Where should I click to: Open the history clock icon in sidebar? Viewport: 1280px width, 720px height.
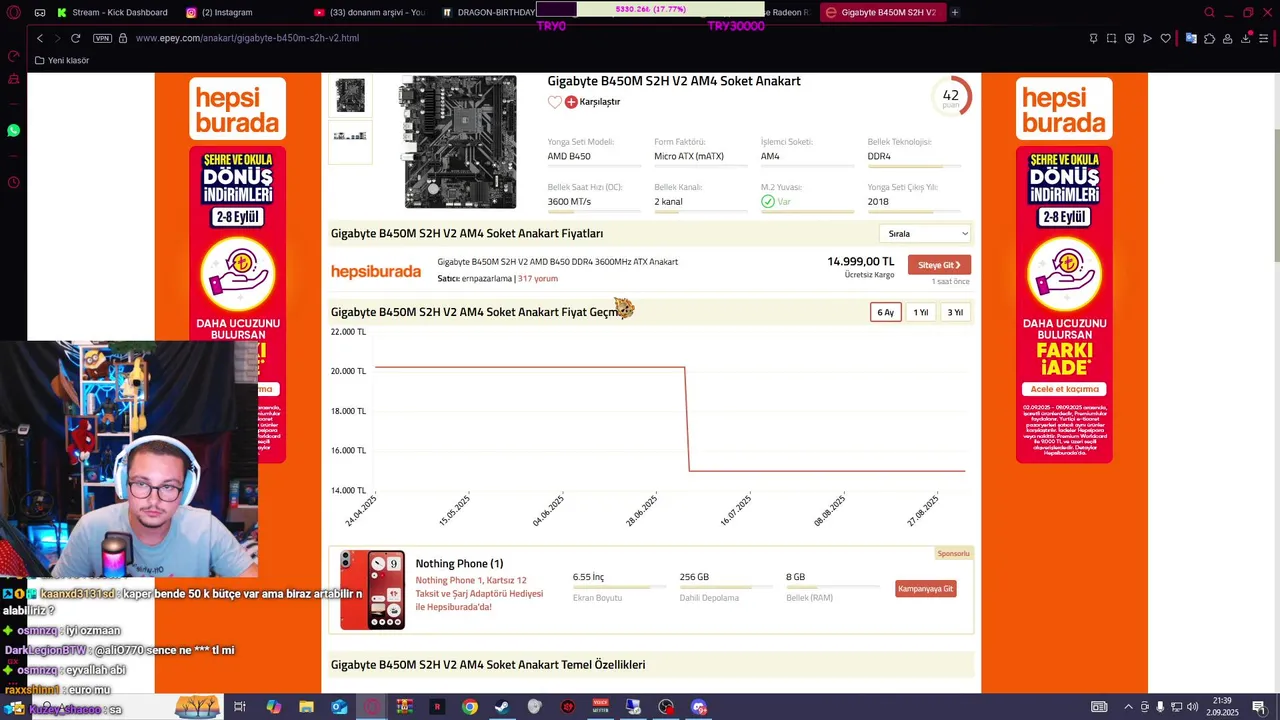(x=13, y=182)
